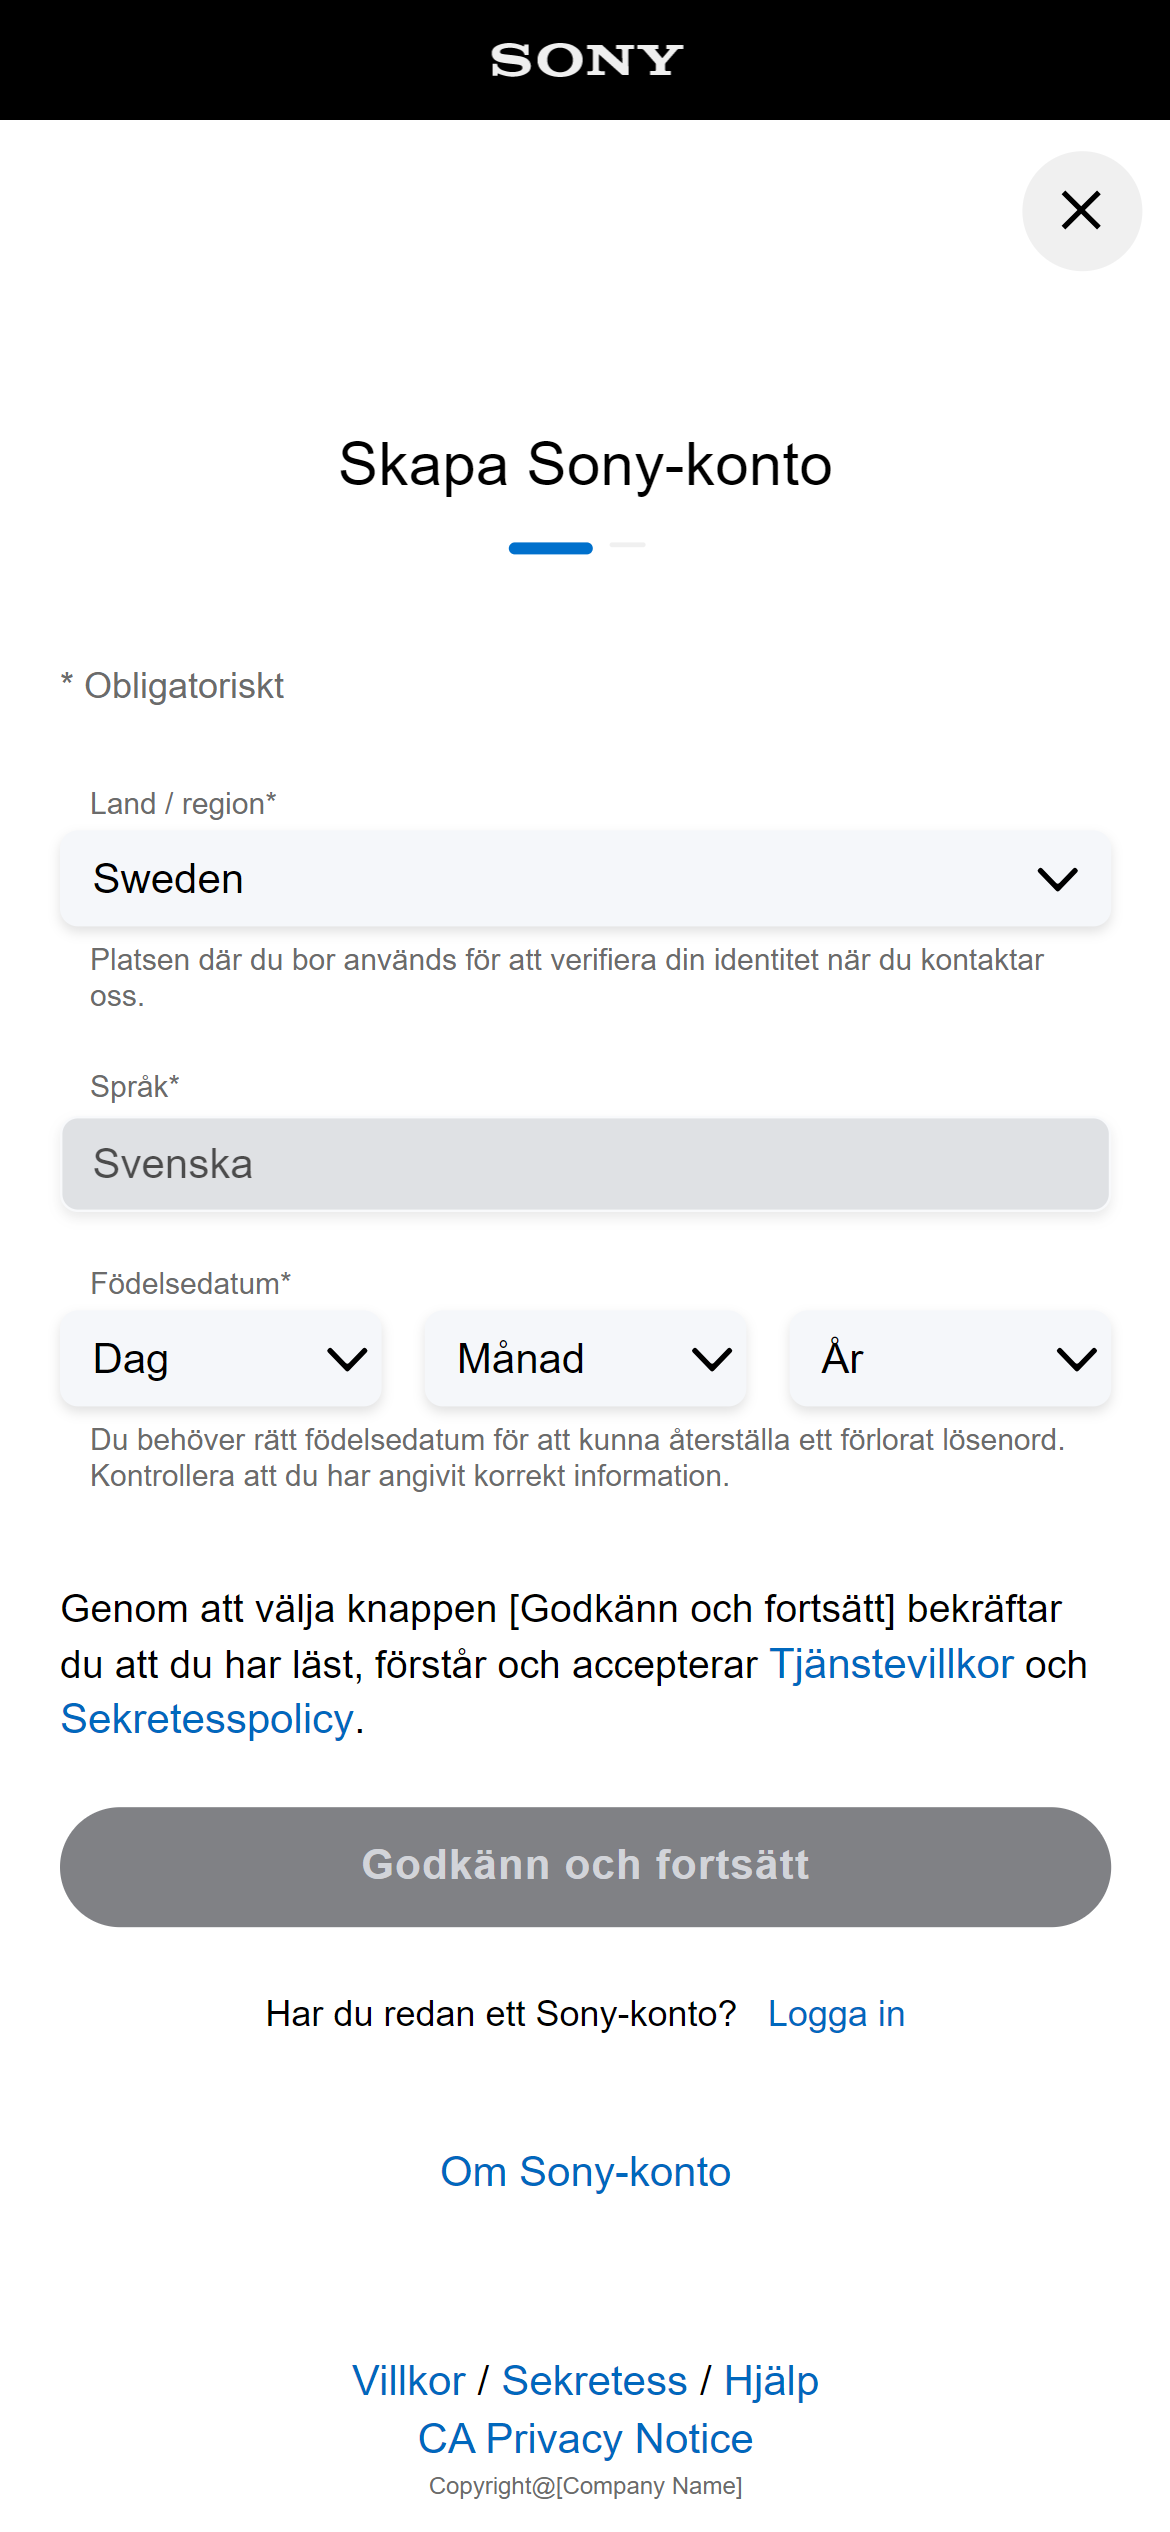Open the Villkor footer link

[407, 2380]
